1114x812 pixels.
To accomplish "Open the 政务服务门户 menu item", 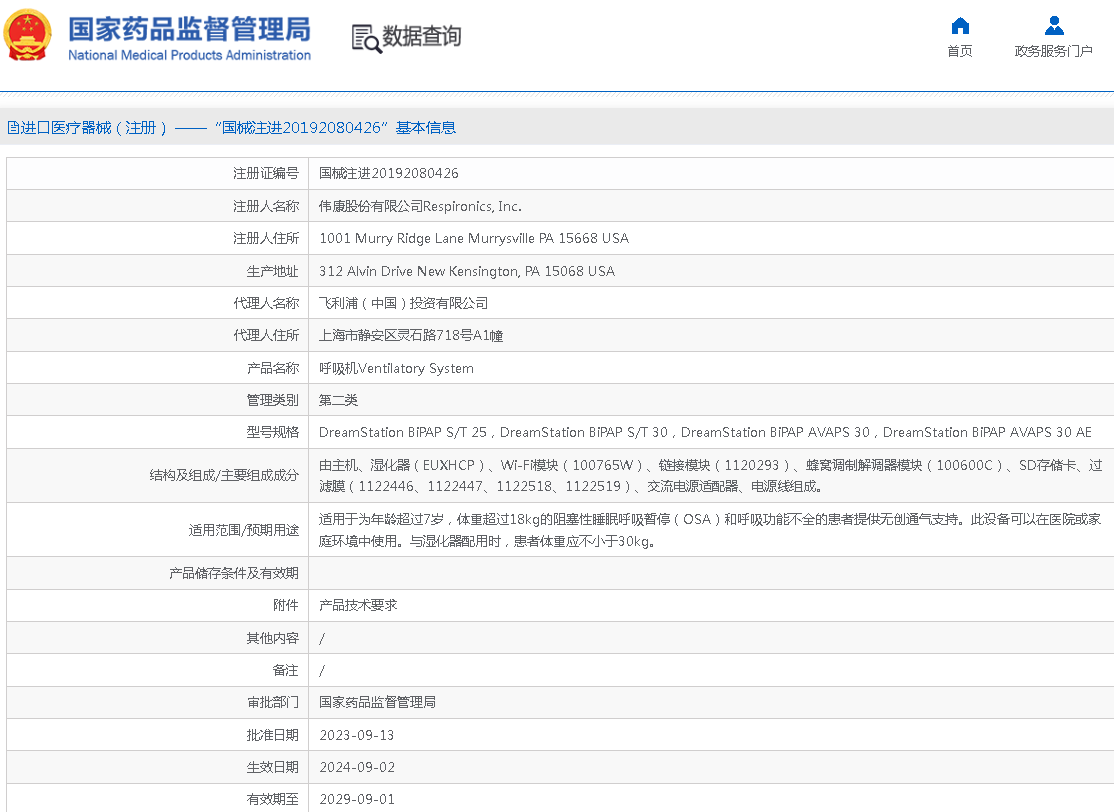I will pyautogui.click(x=1053, y=51).
